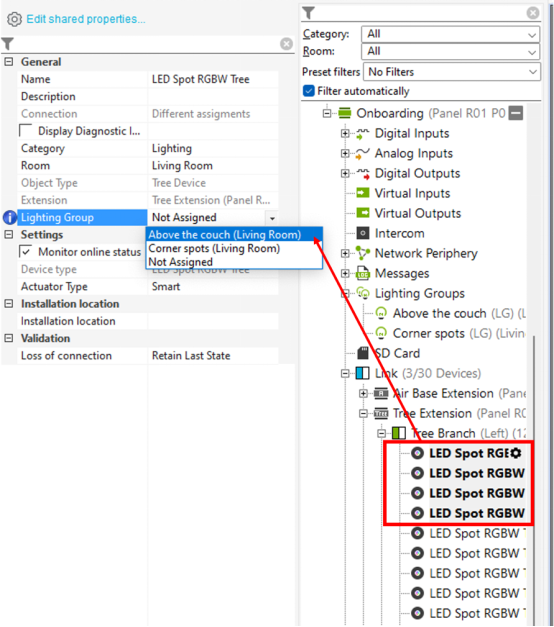Click the gear icon beside Edit shared properties
This screenshot has width=554, height=627.
(14, 19)
